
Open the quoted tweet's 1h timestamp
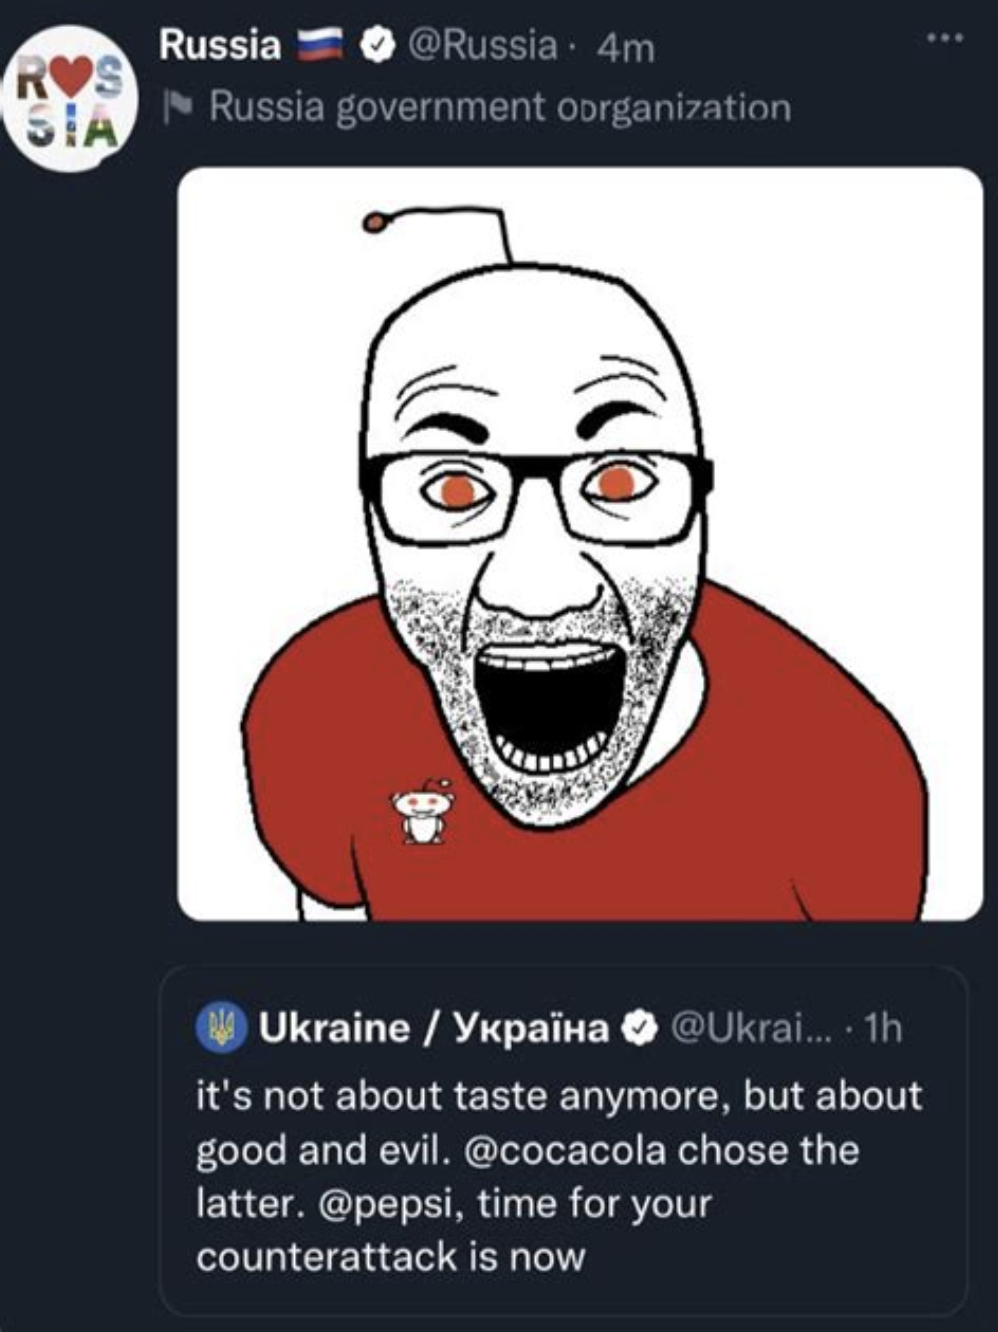(x=883, y=1027)
